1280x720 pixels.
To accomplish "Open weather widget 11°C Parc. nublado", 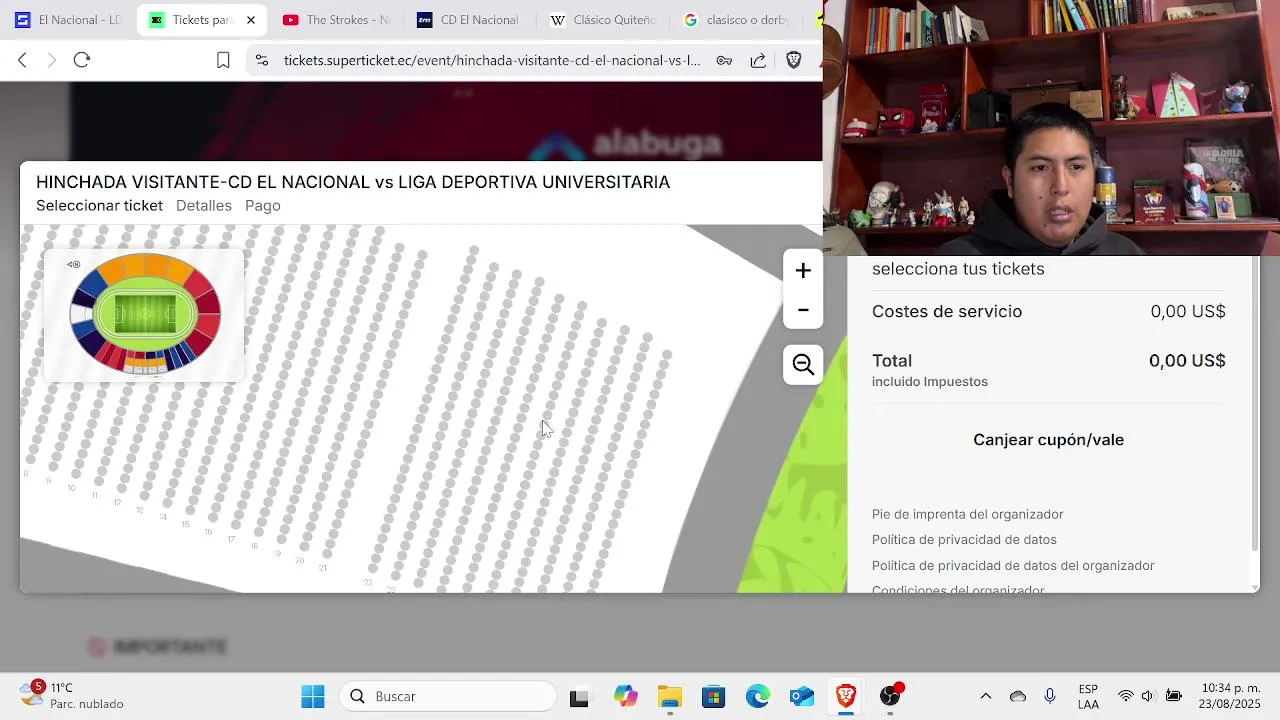I will [x=72, y=696].
